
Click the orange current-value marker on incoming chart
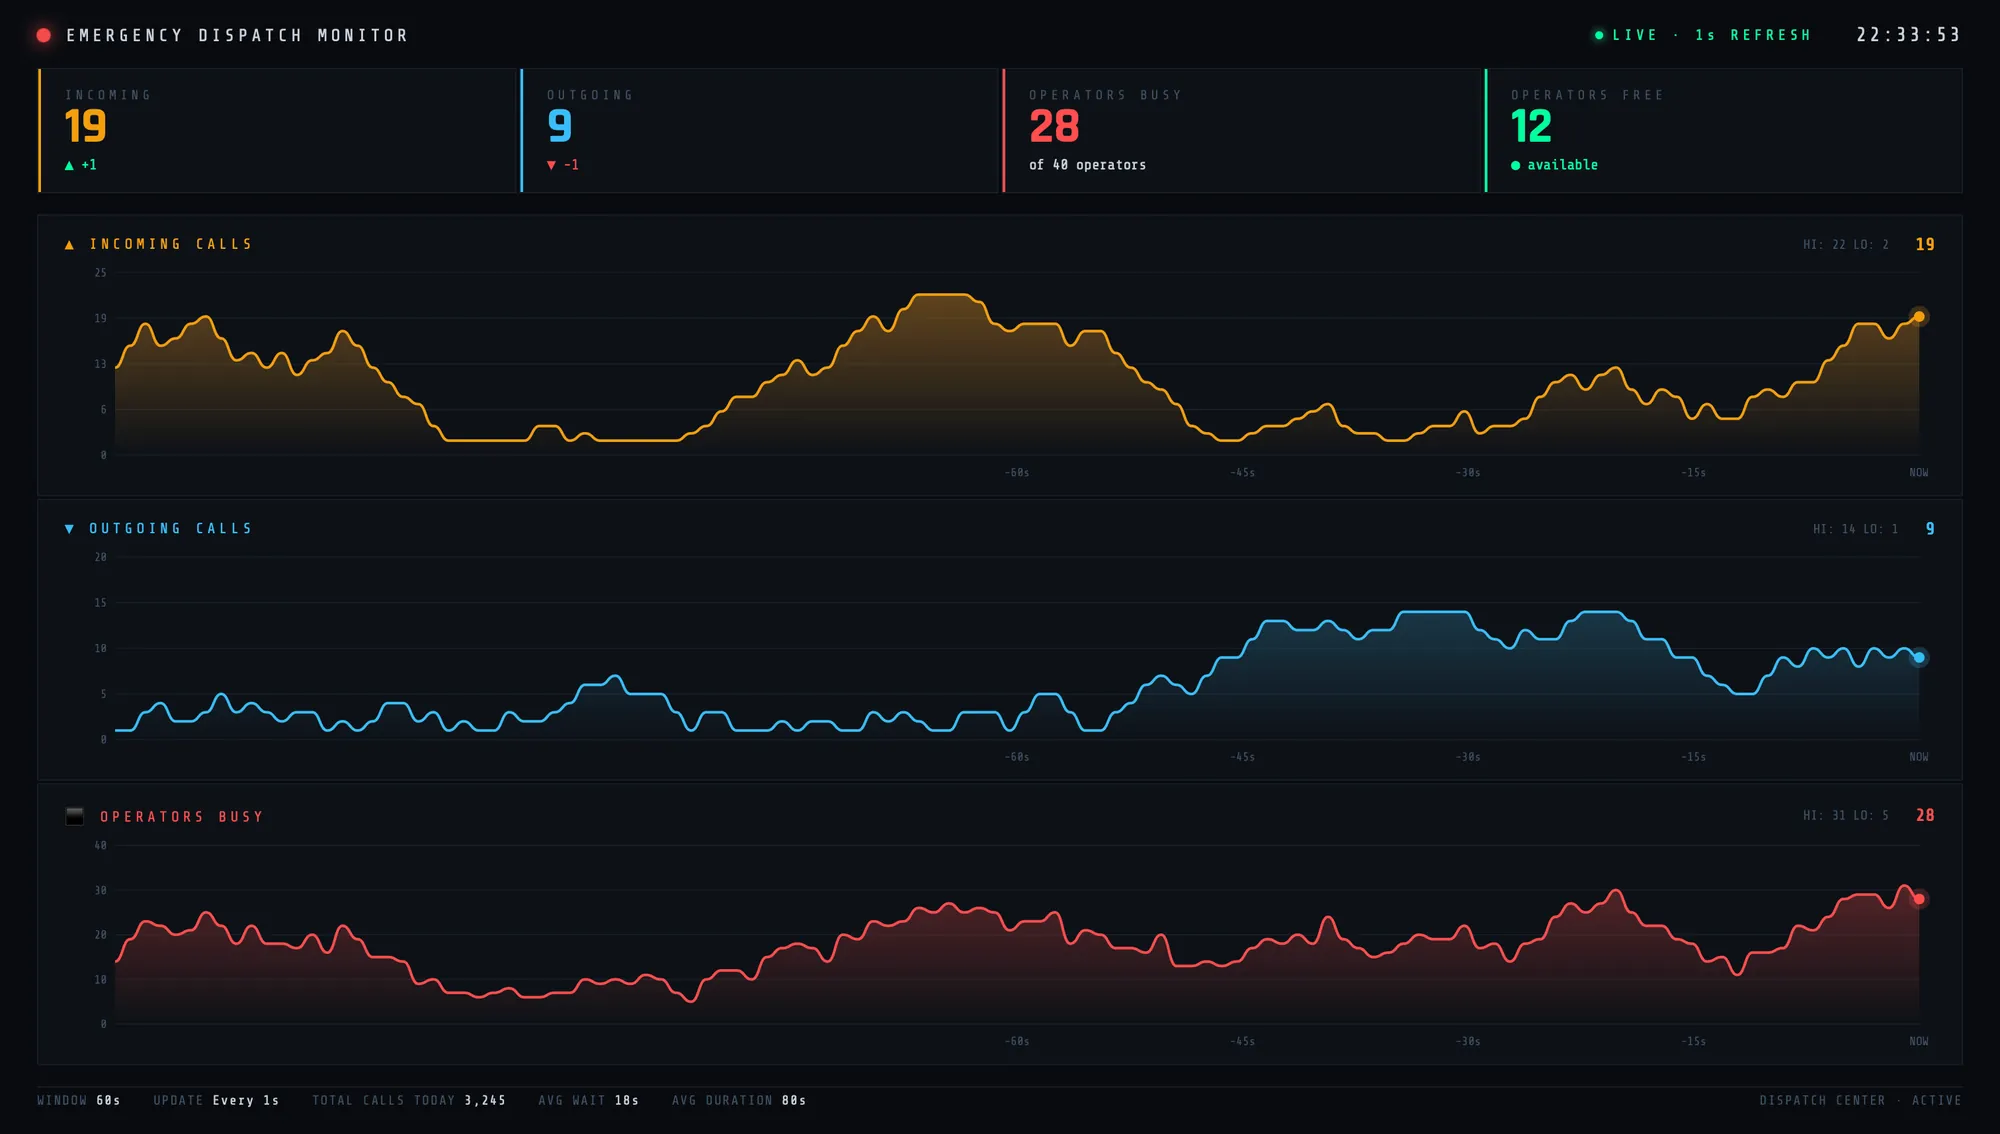1919,317
